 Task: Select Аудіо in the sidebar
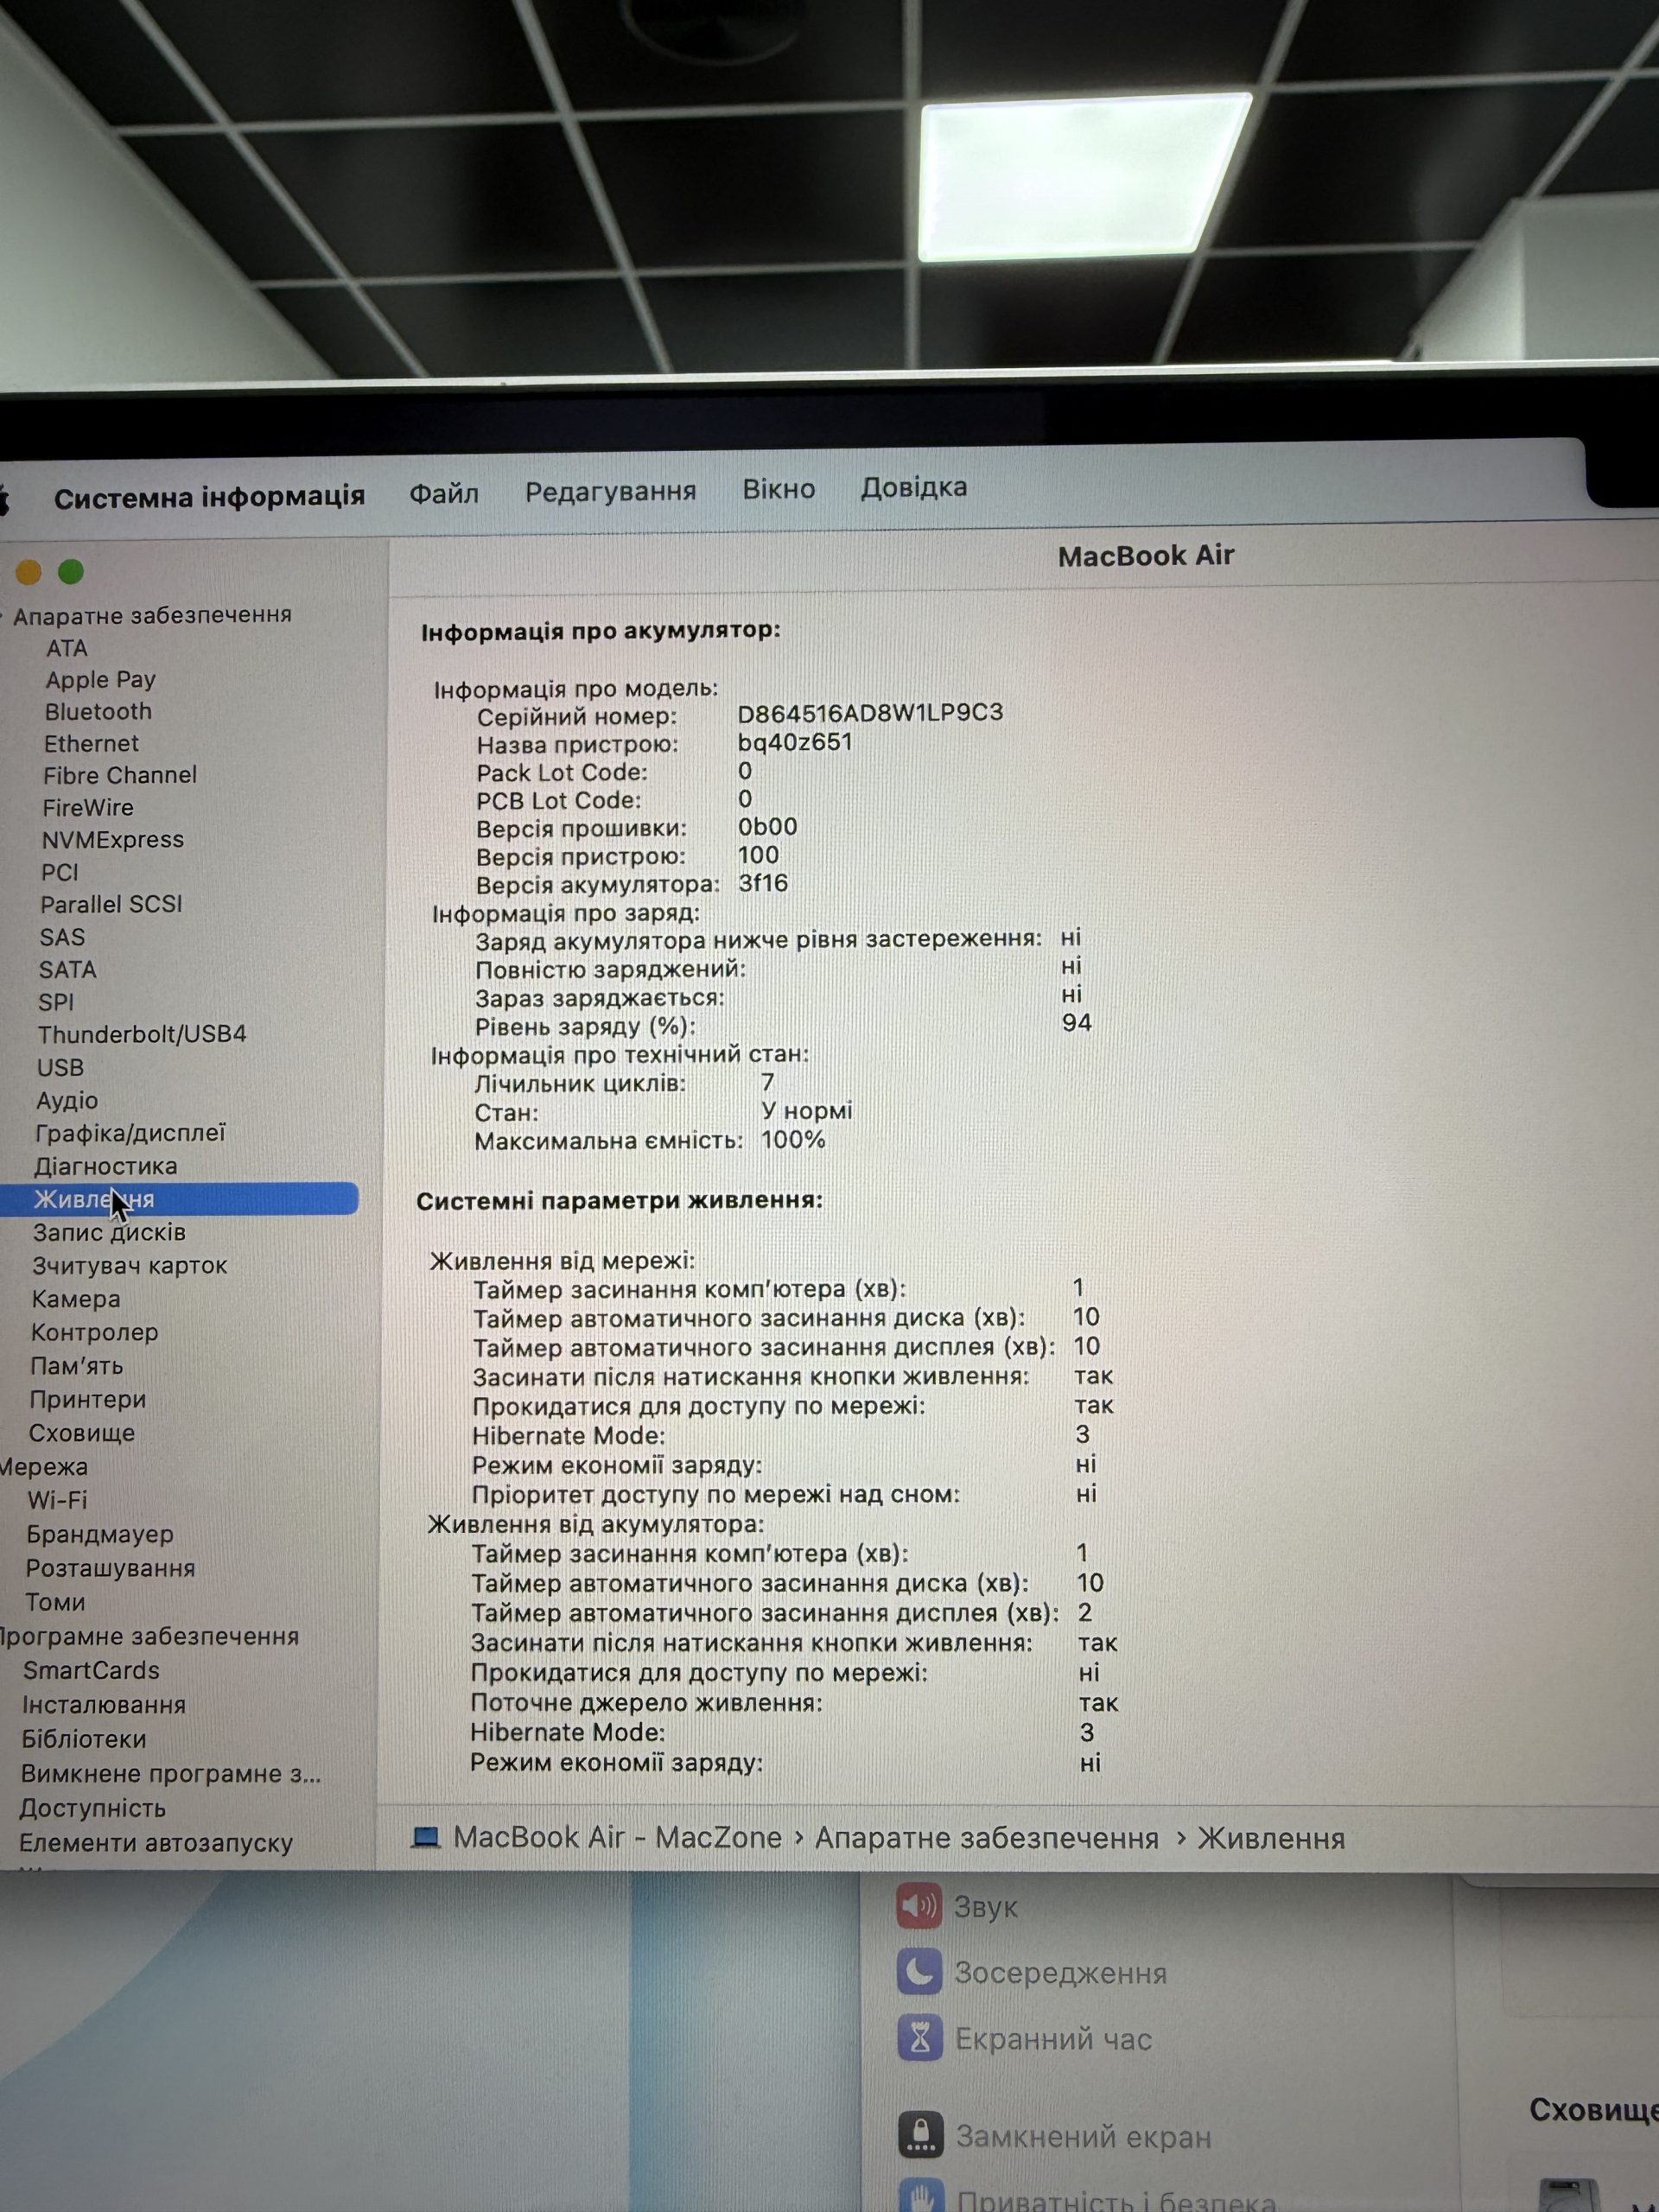(67, 1100)
